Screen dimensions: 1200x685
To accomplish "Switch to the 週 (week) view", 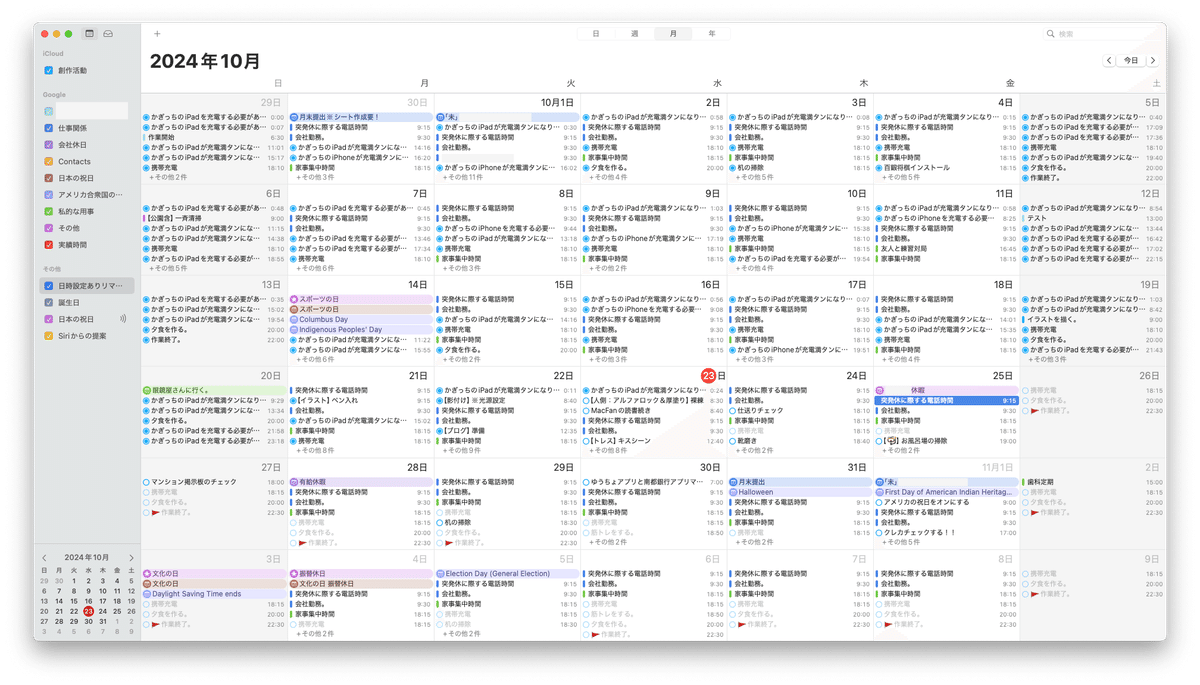I will coord(634,34).
